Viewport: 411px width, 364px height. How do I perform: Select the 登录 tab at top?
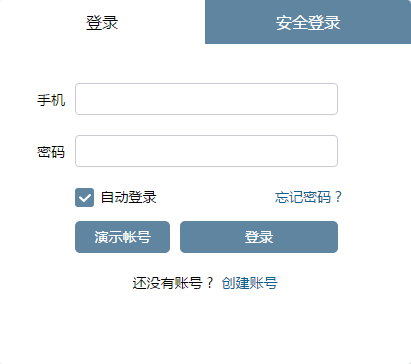coord(102,22)
